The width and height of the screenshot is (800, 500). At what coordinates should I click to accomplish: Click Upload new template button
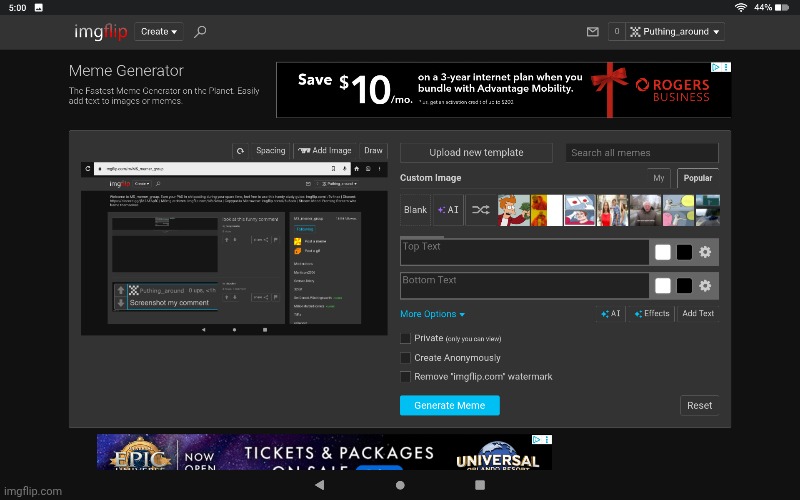coord(476,153)
